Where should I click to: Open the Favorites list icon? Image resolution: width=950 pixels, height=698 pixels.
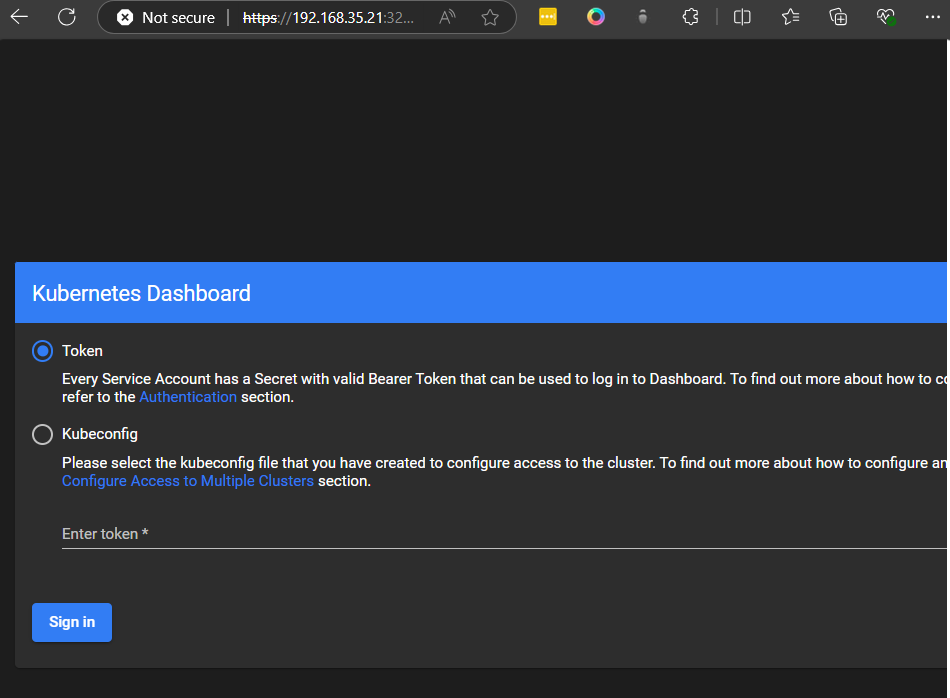coord(790,17)
